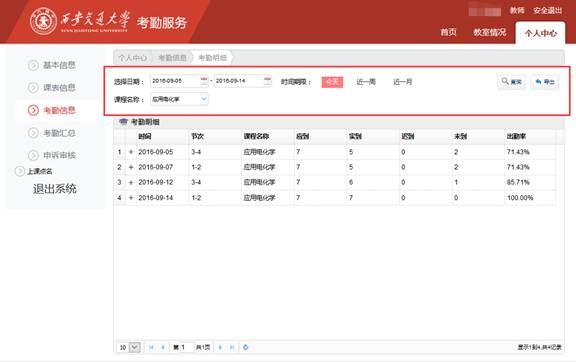Open the start date calendar picker icon

pos(204,81)
